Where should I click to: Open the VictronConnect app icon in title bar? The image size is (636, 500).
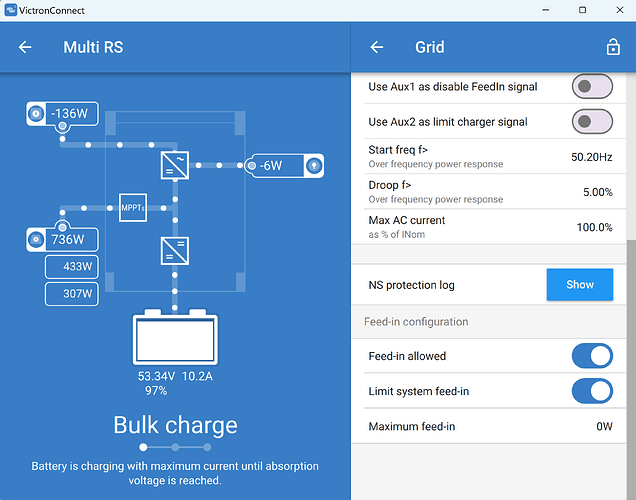click(11, 10)
